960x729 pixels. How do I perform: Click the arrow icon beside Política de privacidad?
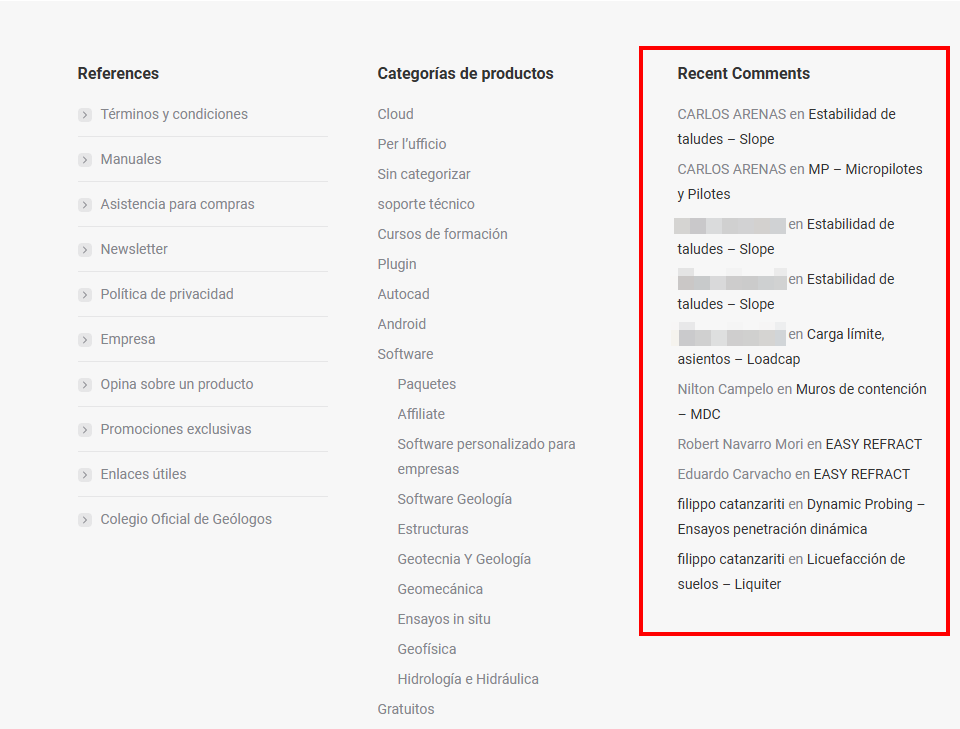click(85, 294)
